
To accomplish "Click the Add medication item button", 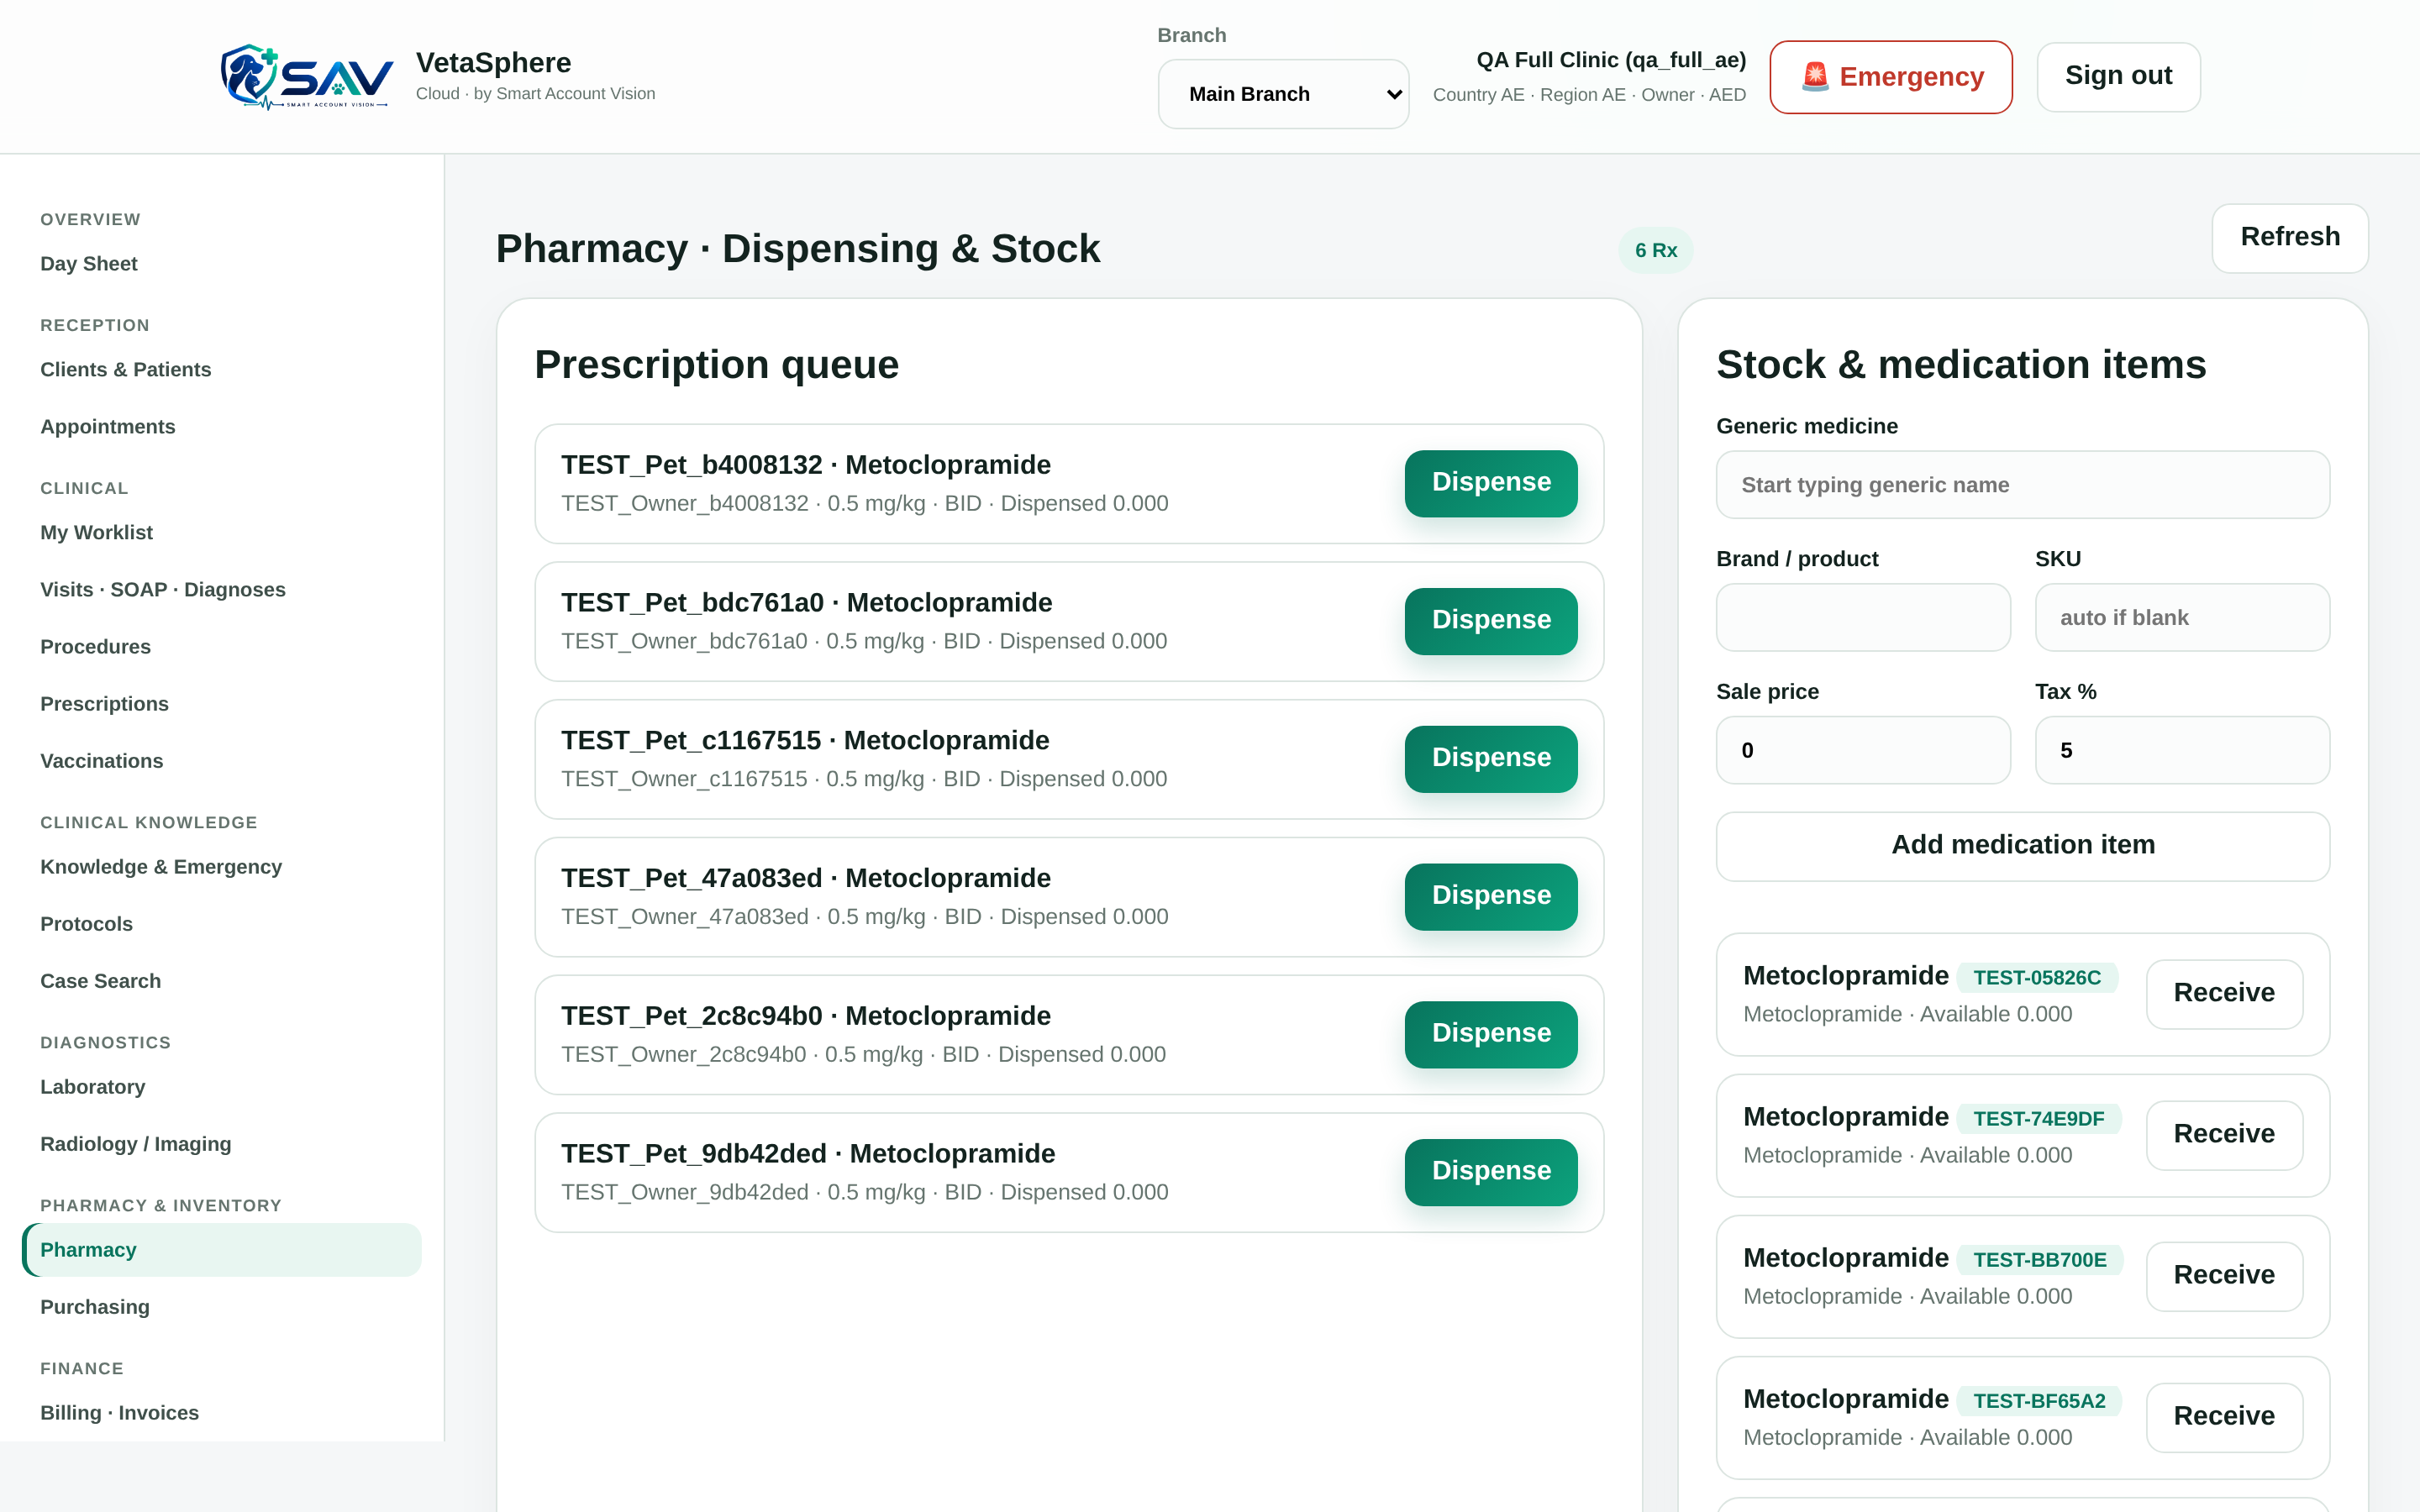I will 2022,846.
